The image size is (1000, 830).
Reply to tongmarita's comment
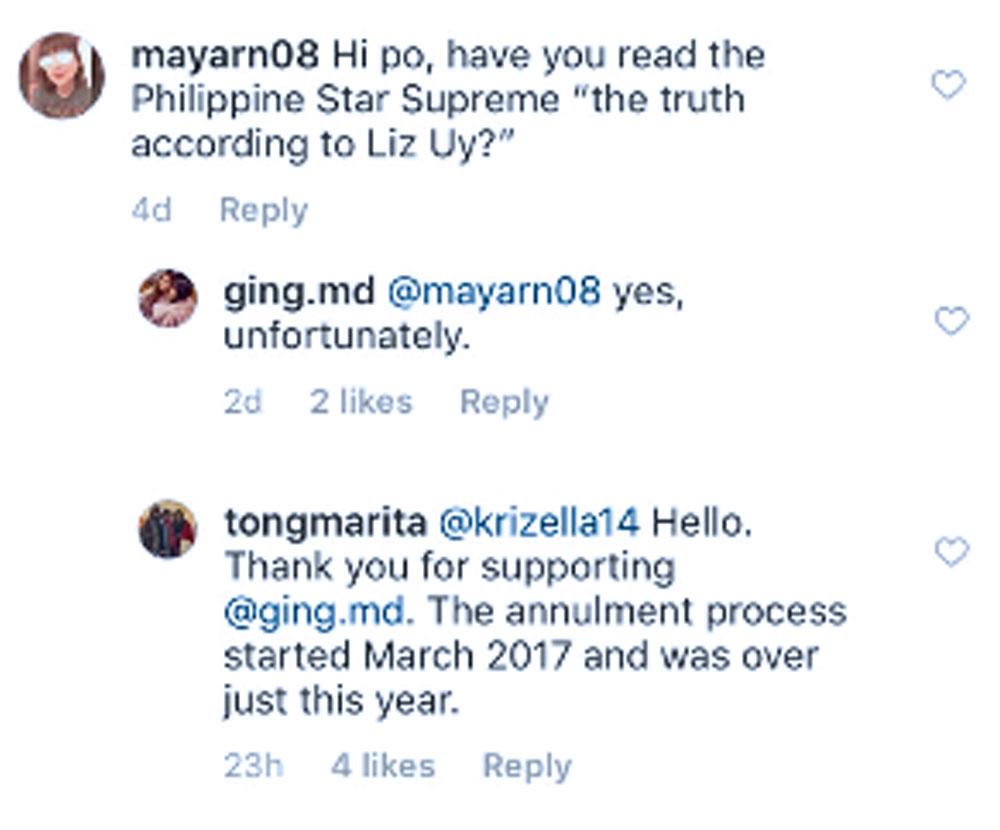527,766
